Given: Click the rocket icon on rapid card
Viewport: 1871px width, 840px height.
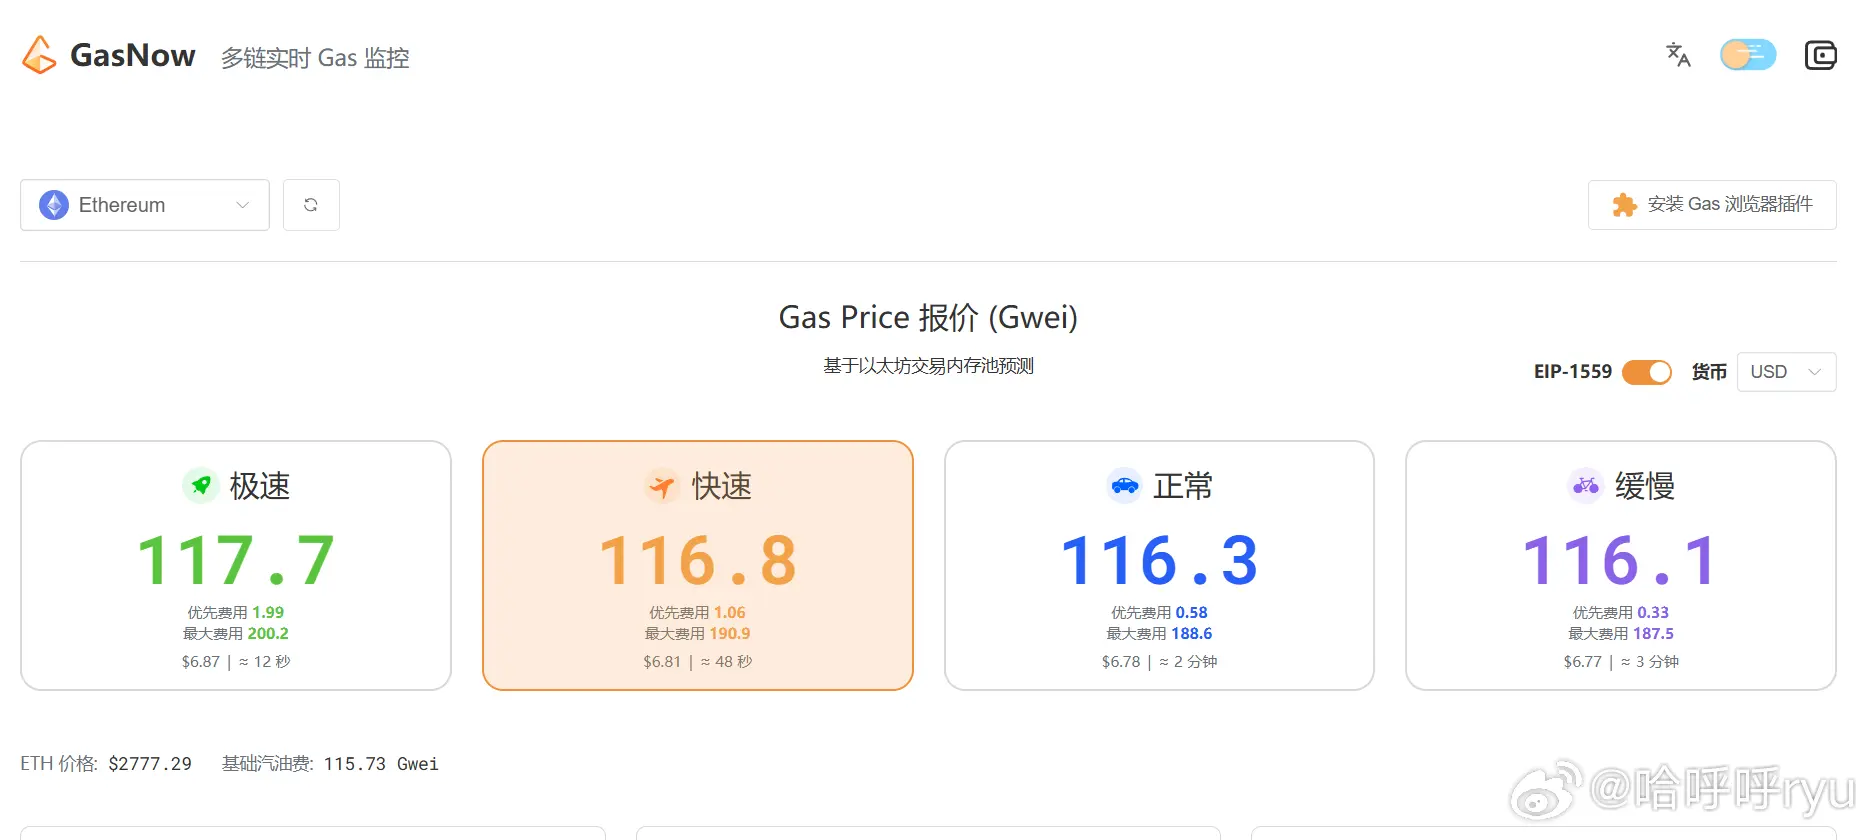Looking at the screenshot, I should point(201,486).
